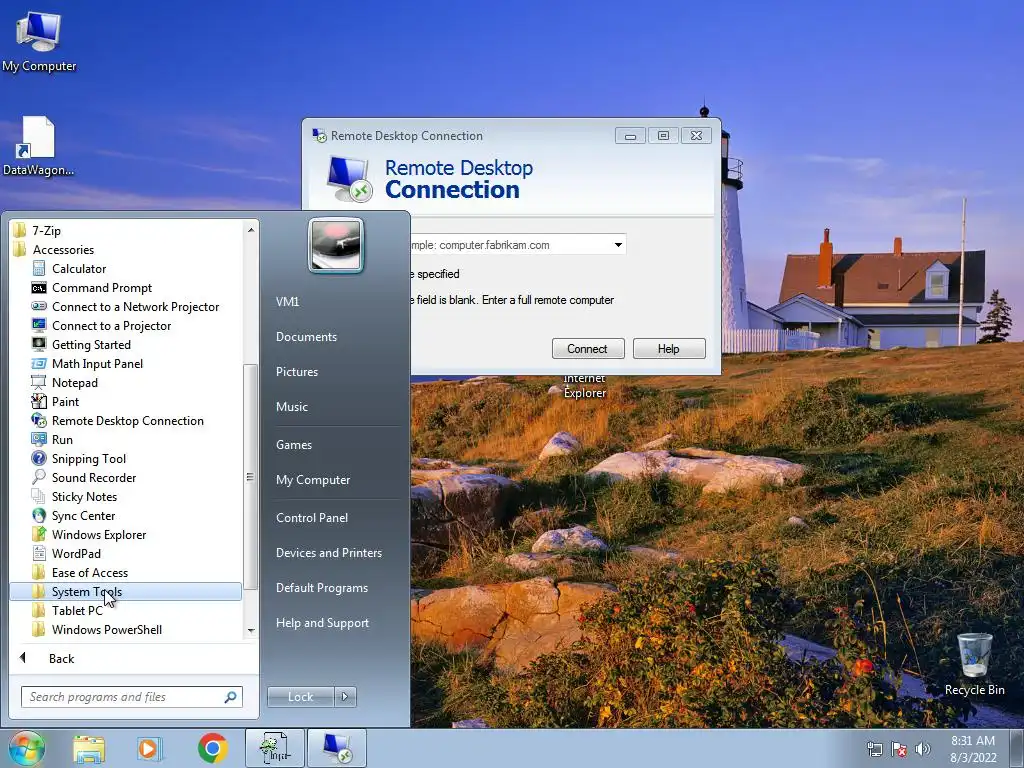1024x768 pixels.
Task: Click Help in Remote Desktop Connection
Action: [x=669, y=349]
